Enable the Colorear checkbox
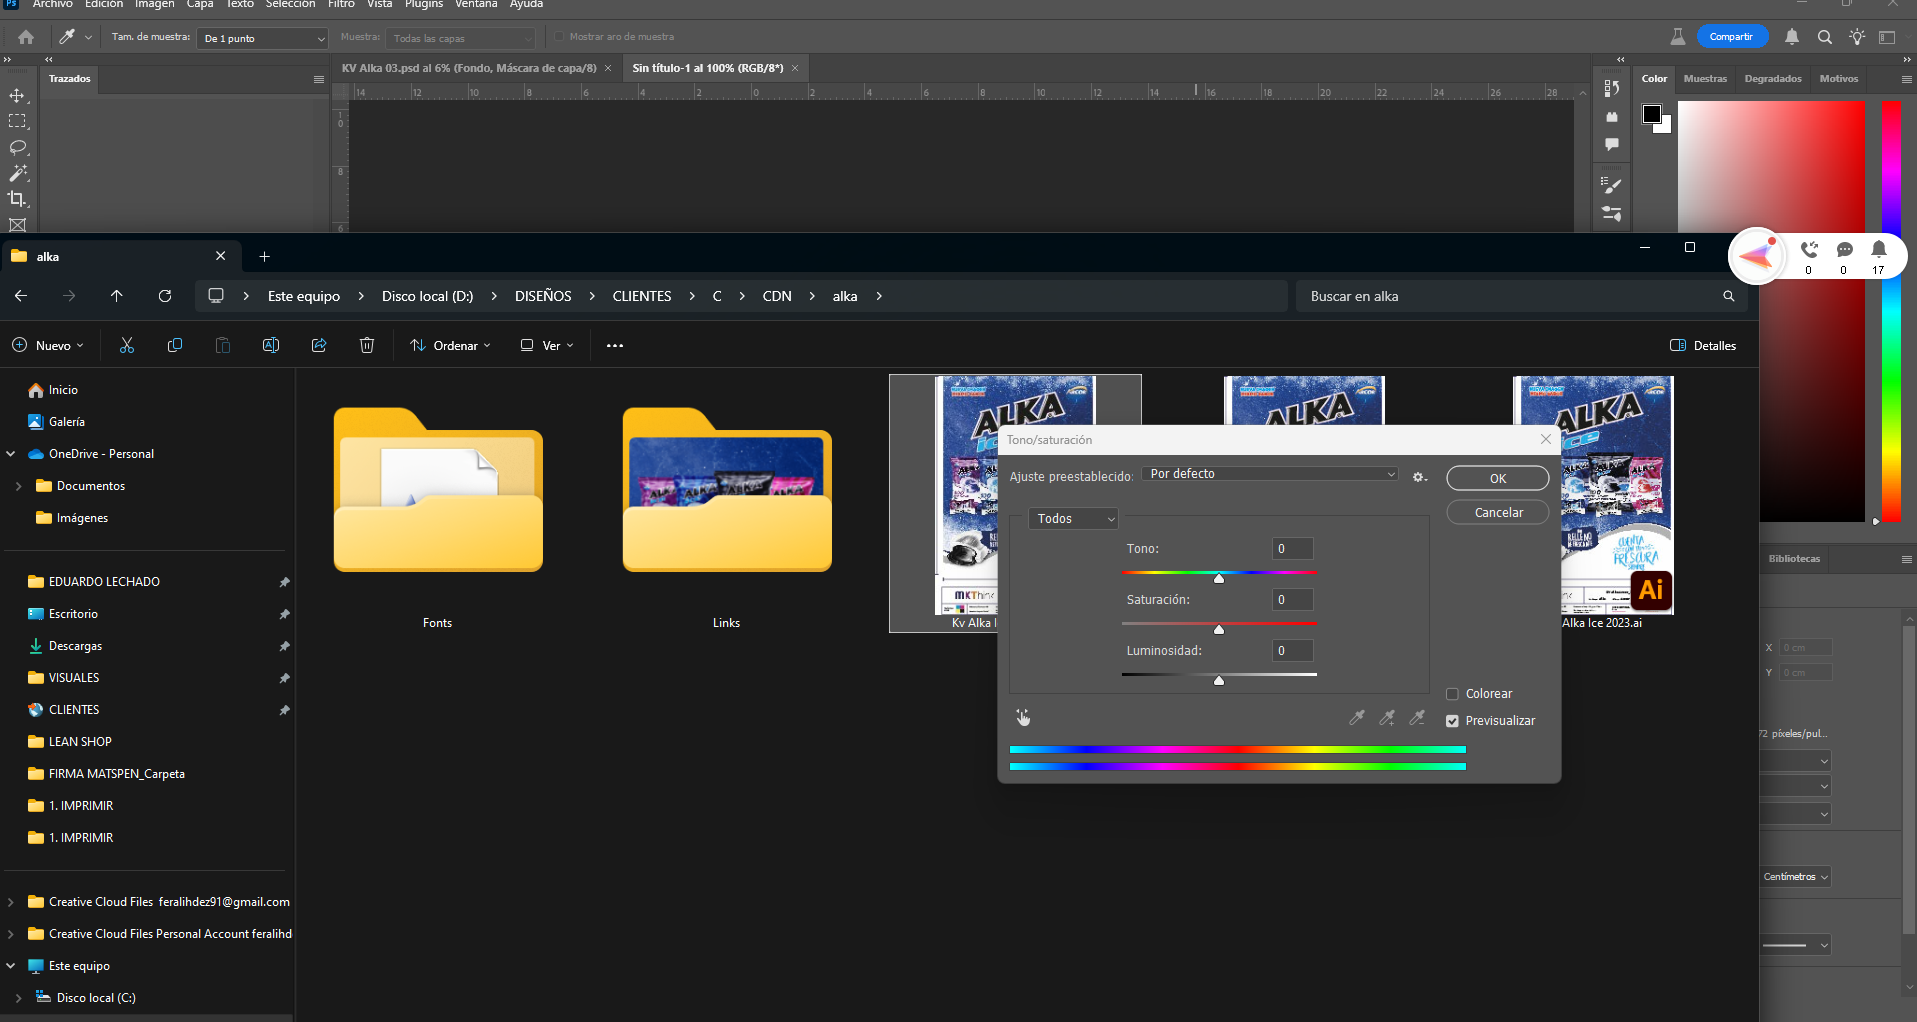The height and width of the screenshot is (1022, 1917). coord(1452,693)
